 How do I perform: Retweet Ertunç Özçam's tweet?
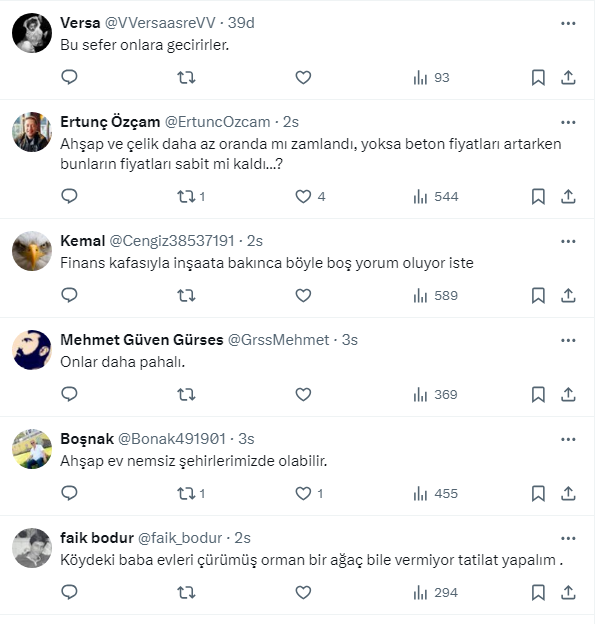(x=186, y=196)
